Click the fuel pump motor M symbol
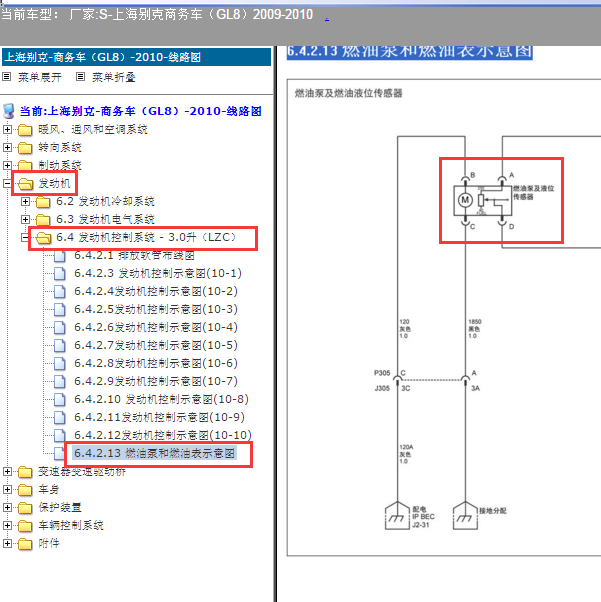 [465, 200]
